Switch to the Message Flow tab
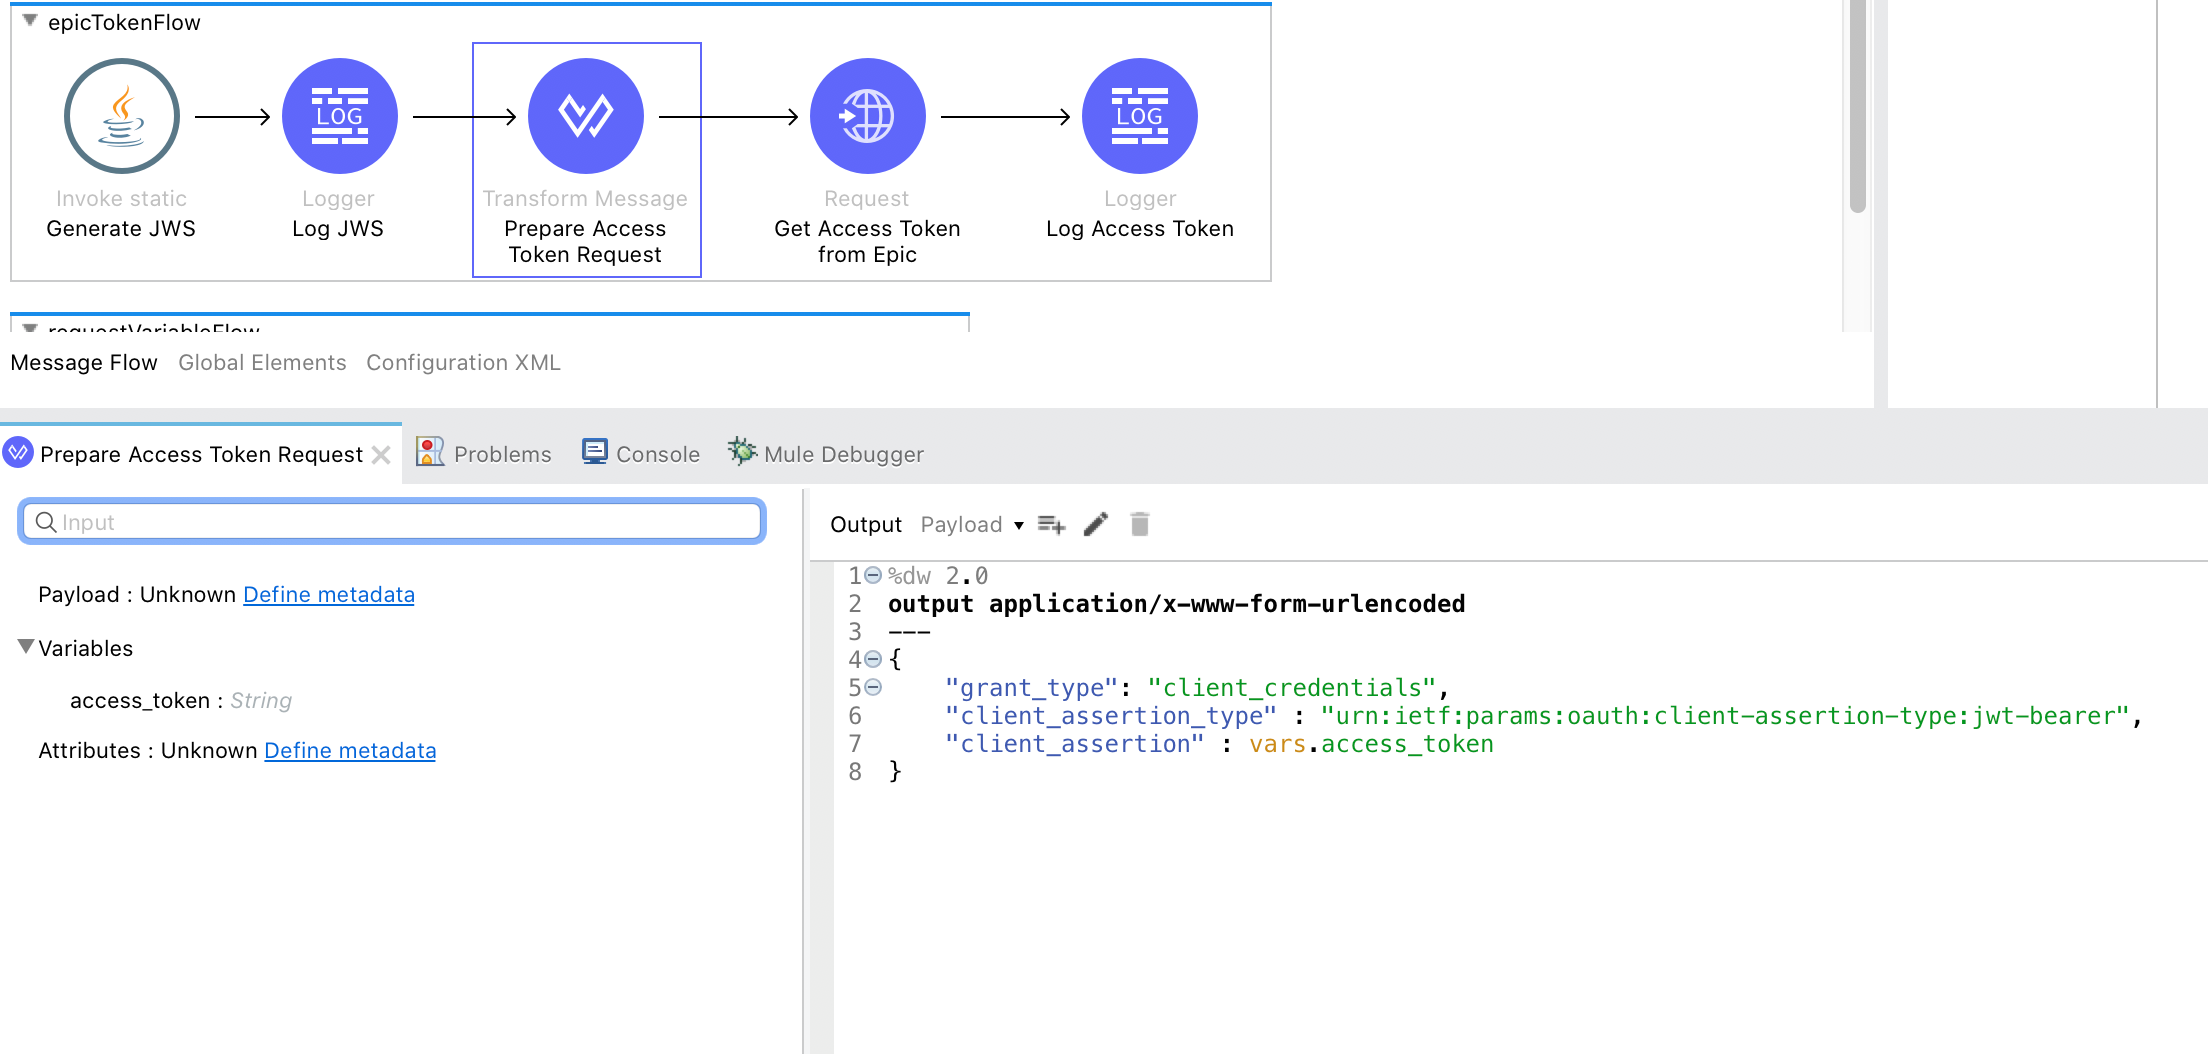 tap(84, 362)
